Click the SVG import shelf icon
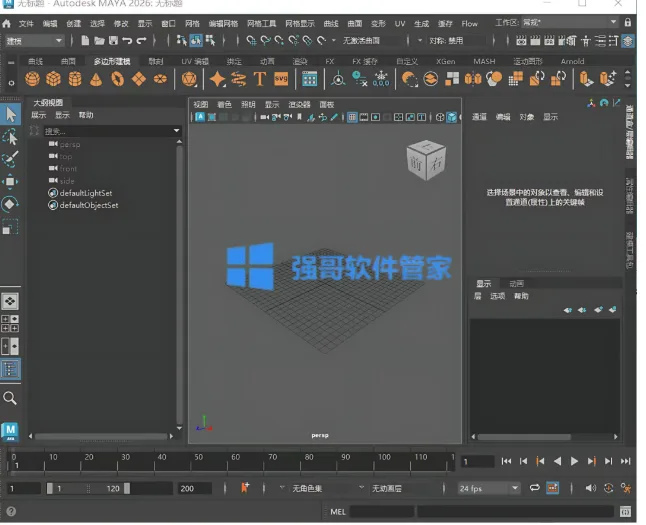Image resolution: width=646 pixels, height=525 pixels. click(x=281, y=78)
